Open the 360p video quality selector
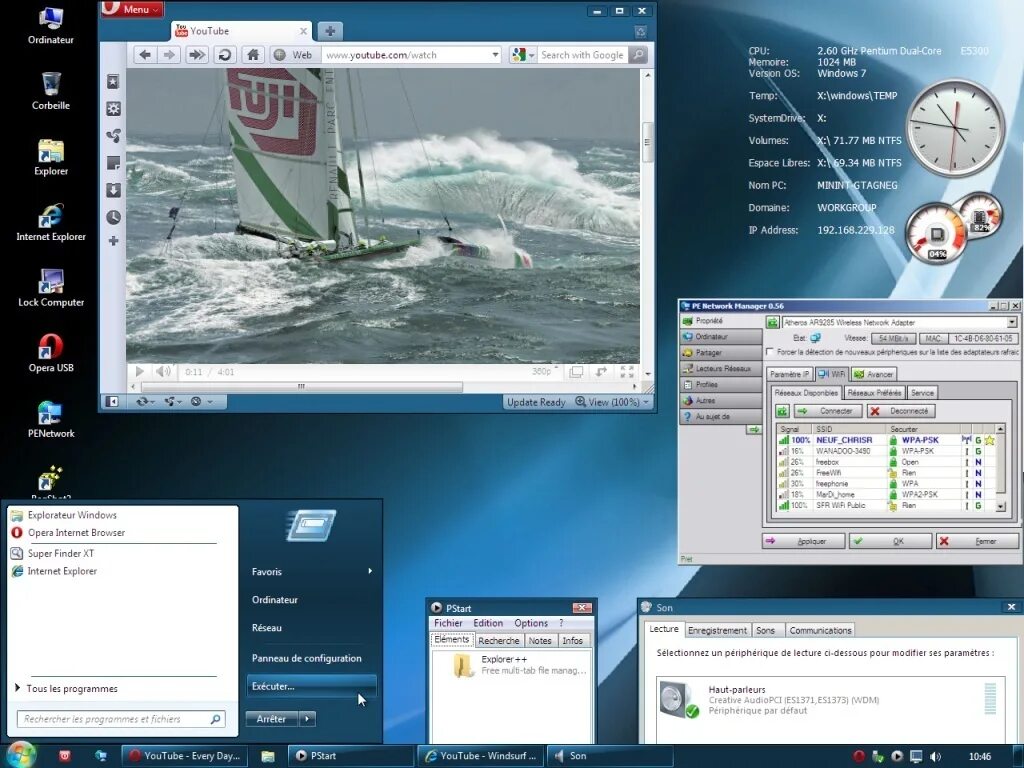This screenshot has height=768, width=1024. tap(545, 372)
